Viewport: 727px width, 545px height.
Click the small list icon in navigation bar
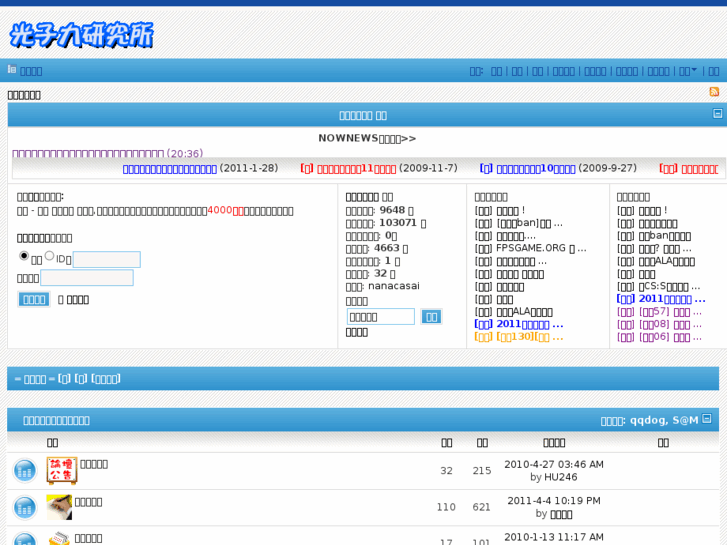[x=12, y=70]
